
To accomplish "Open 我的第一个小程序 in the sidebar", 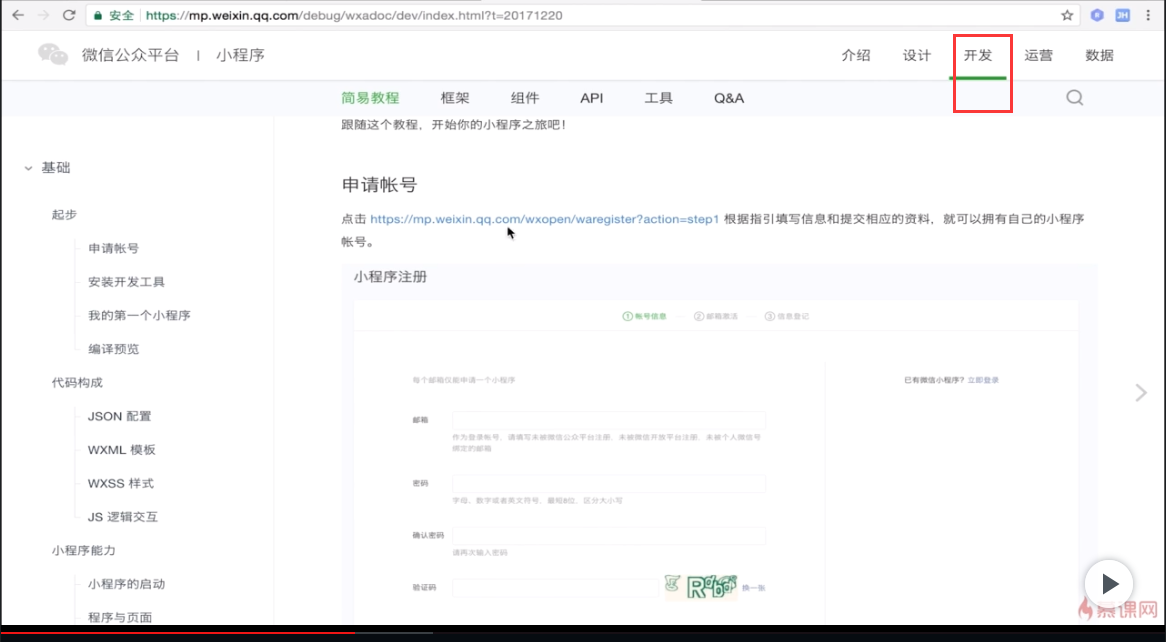I will coord(139,315).
